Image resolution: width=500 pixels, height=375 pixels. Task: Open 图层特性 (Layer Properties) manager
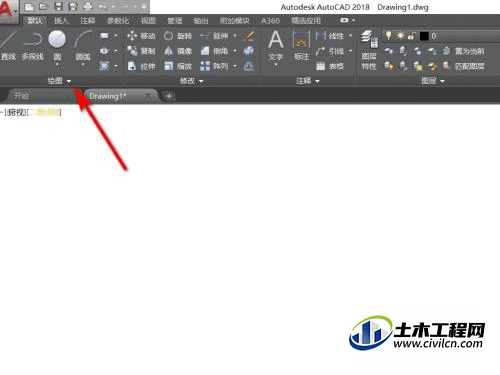(x=369, y=50)
